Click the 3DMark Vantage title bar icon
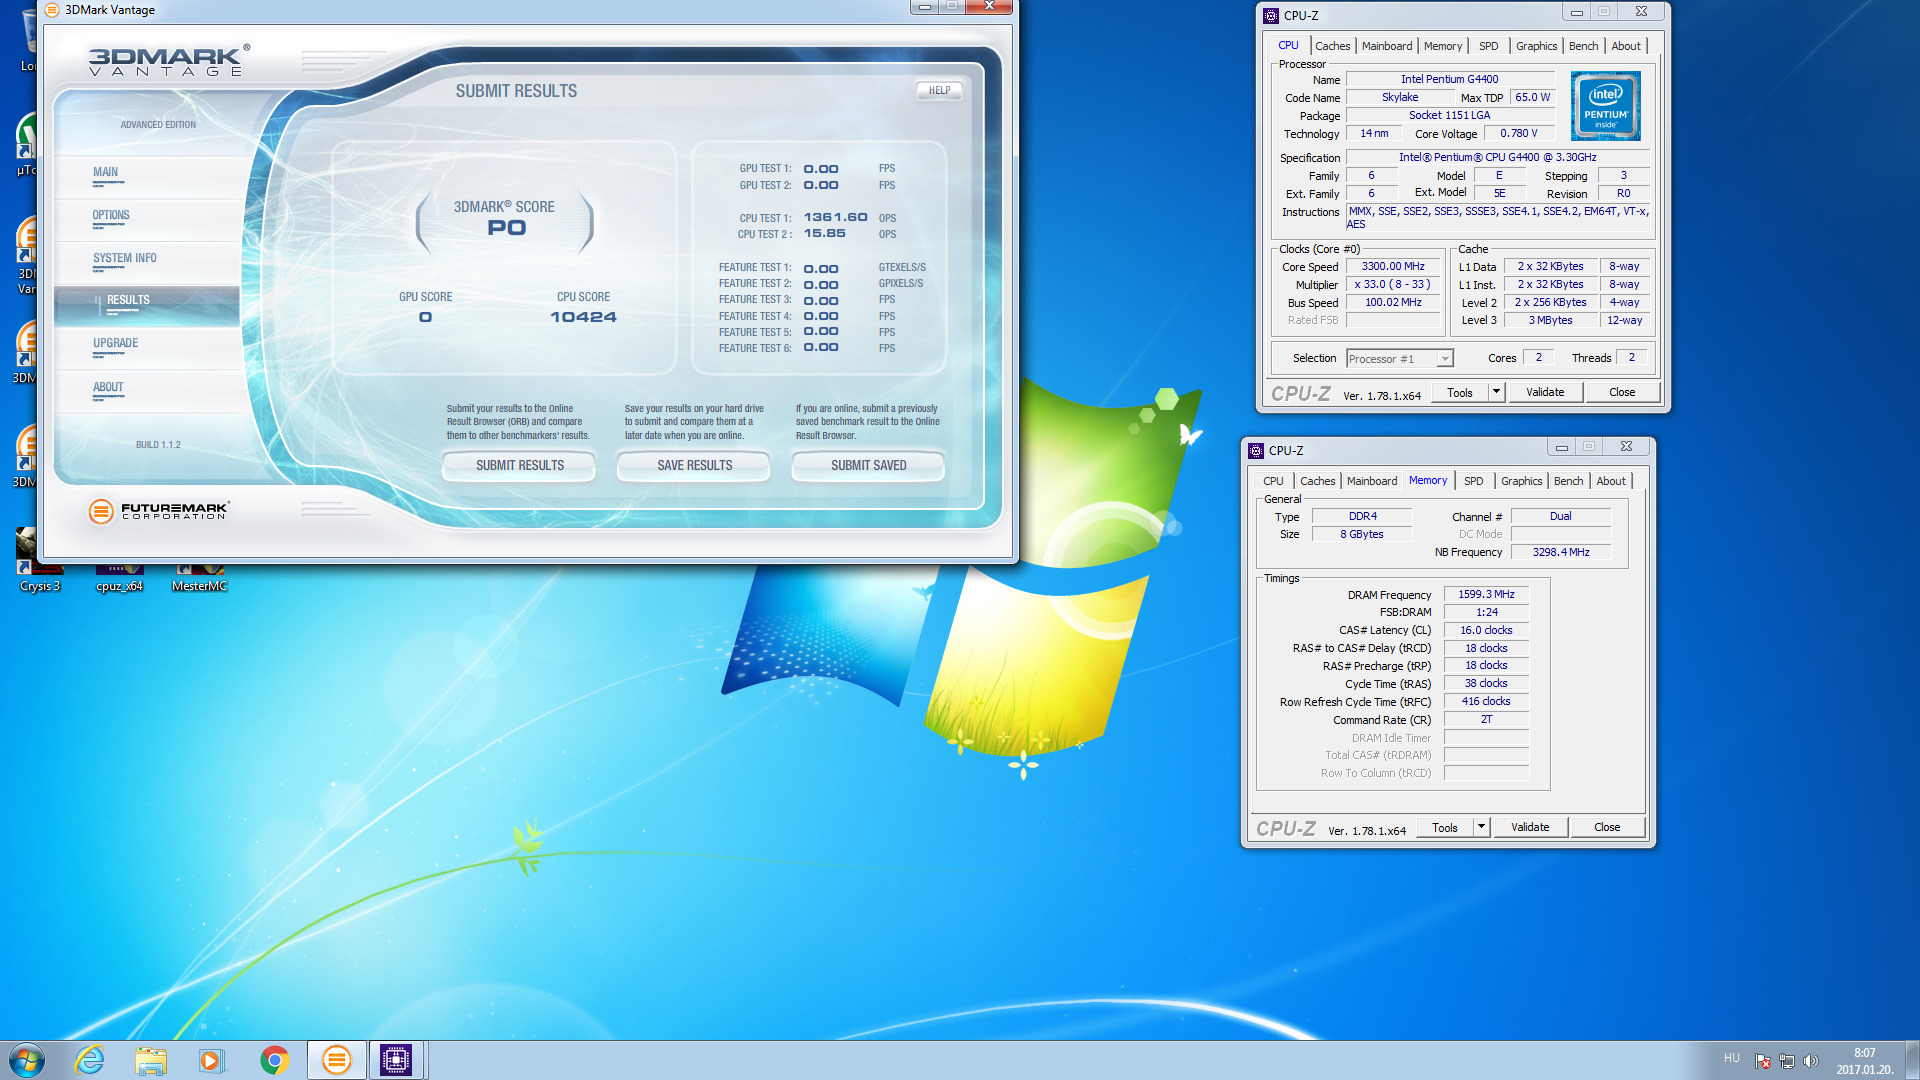This screenshot has height=1080, width=1920. click(x=52, y=10)
